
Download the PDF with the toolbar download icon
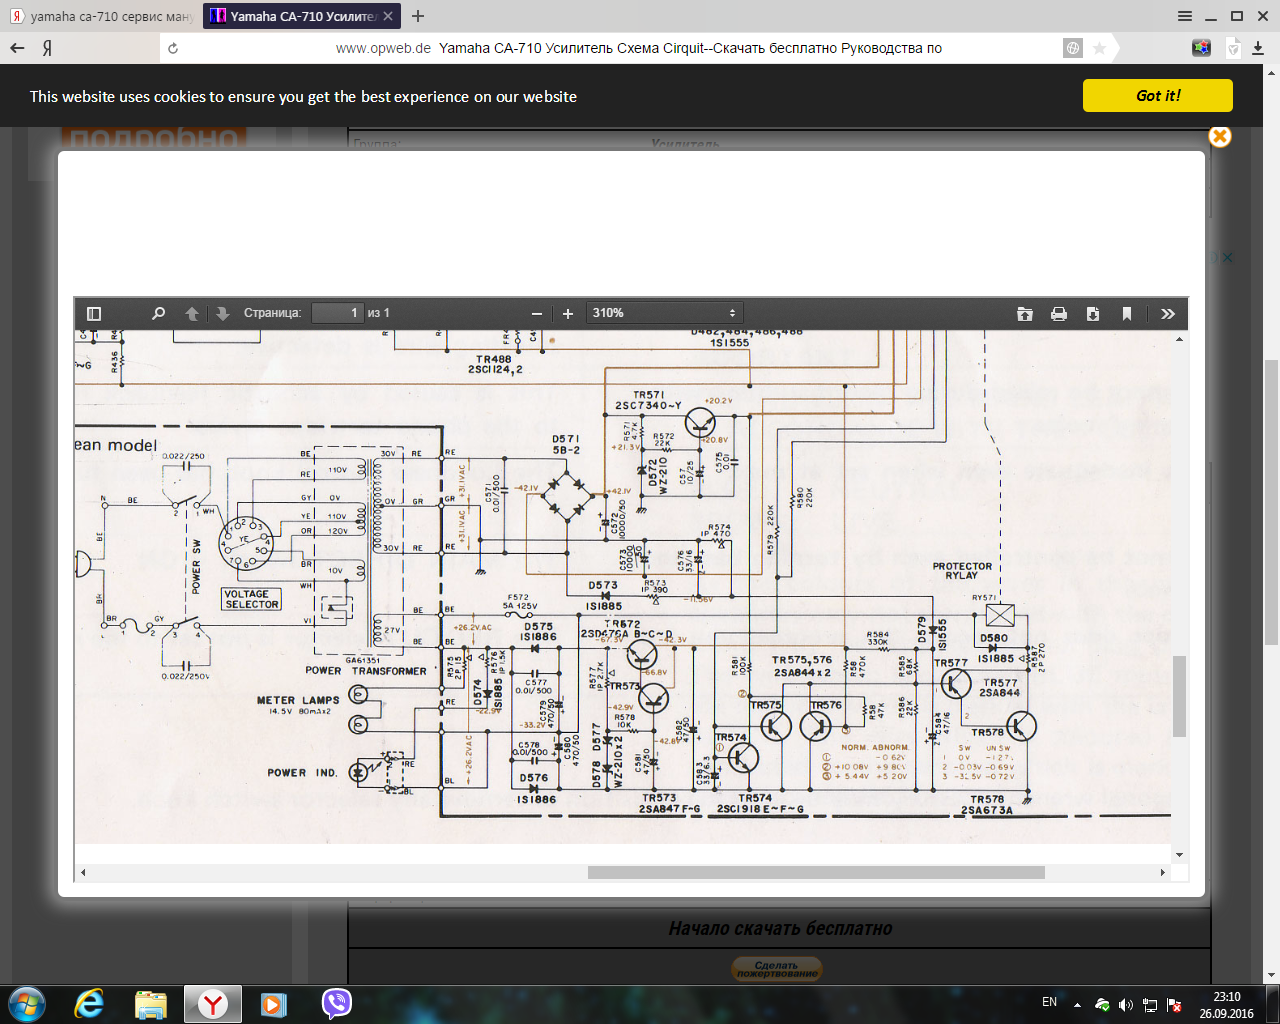coord(1093,313)
